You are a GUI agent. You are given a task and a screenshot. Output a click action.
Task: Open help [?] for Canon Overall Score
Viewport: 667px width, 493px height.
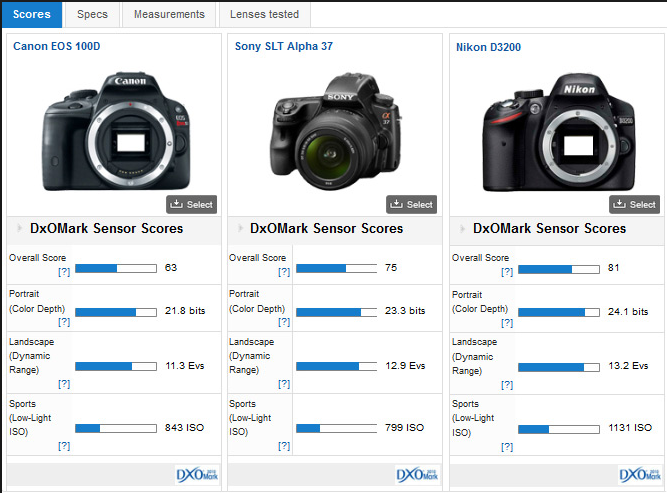coord(63,271)
